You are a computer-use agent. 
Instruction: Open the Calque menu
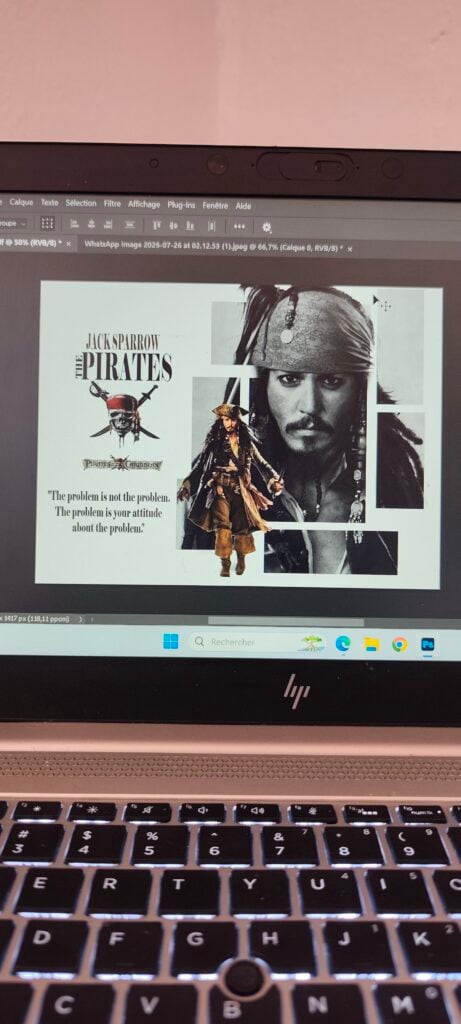click(x=22, y=202)
